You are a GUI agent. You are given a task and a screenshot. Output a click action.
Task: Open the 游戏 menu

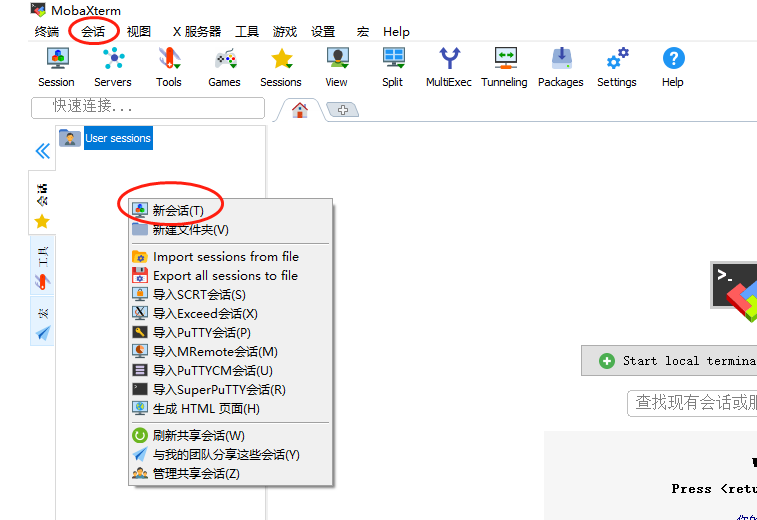(285, 32)
